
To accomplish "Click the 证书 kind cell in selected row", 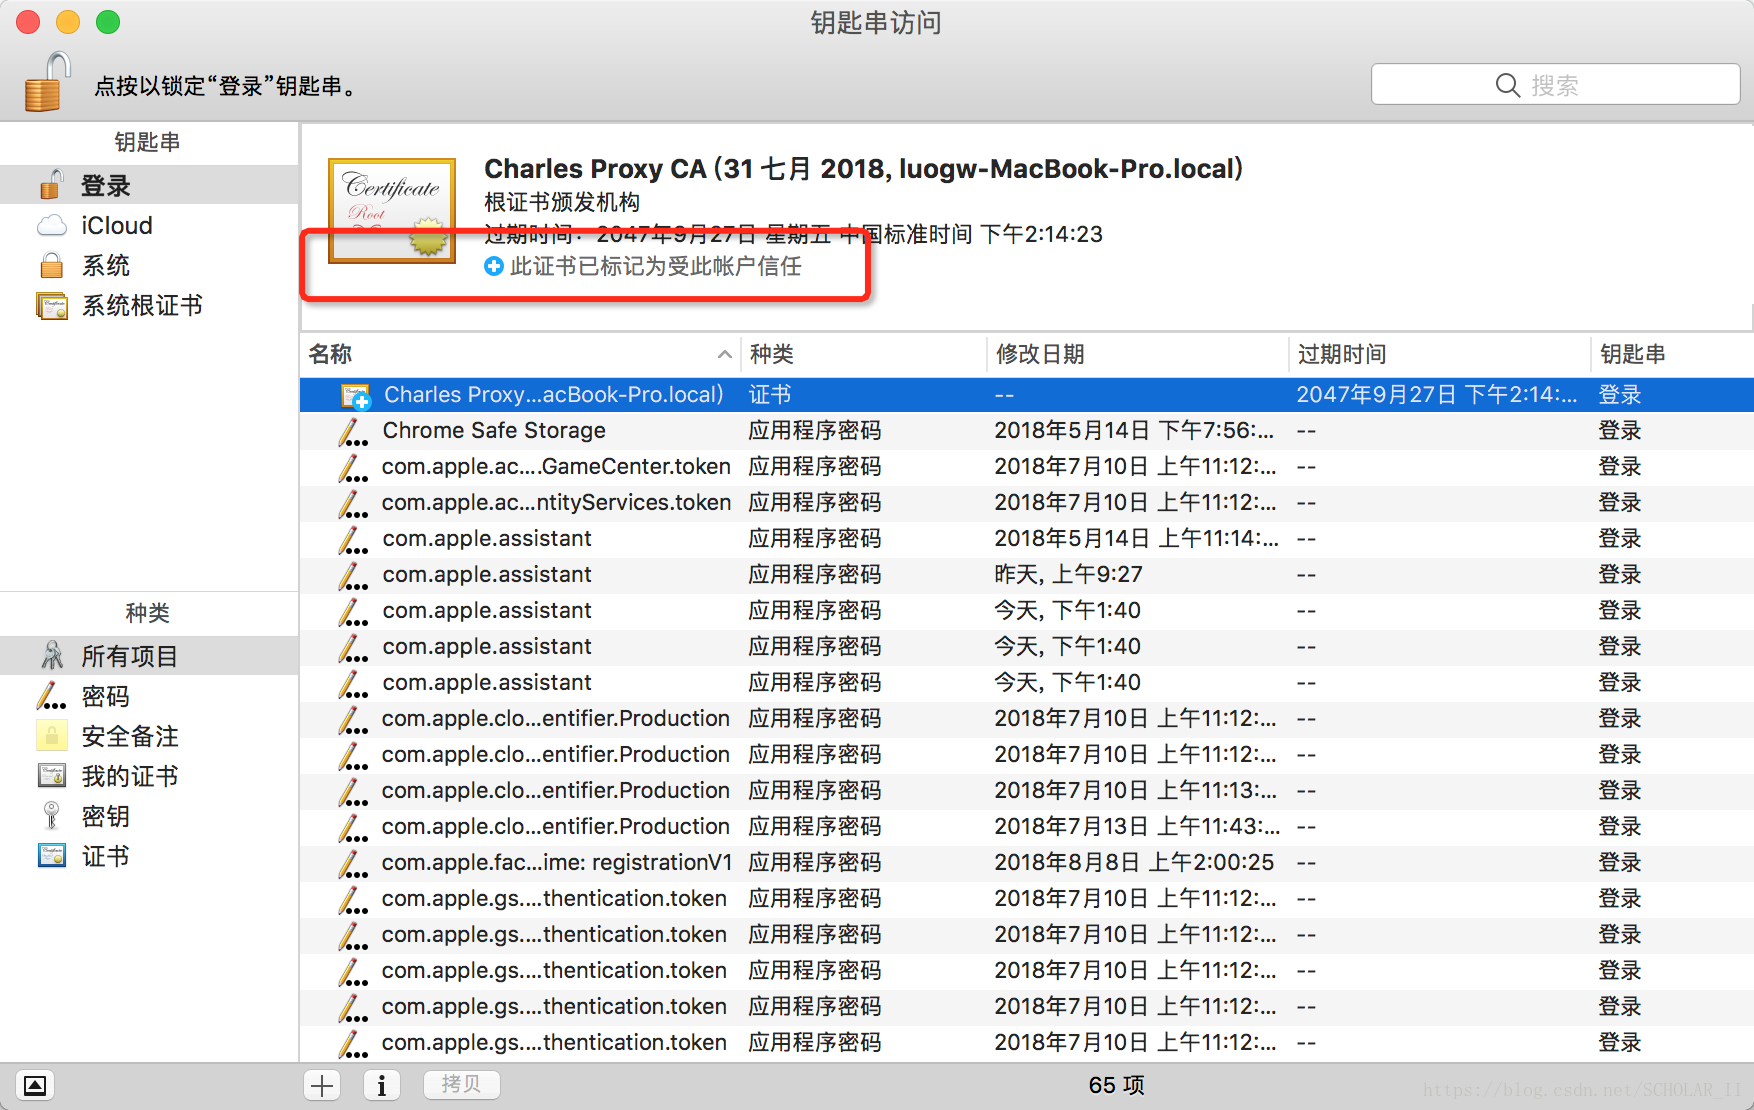I will click(770, 395).
